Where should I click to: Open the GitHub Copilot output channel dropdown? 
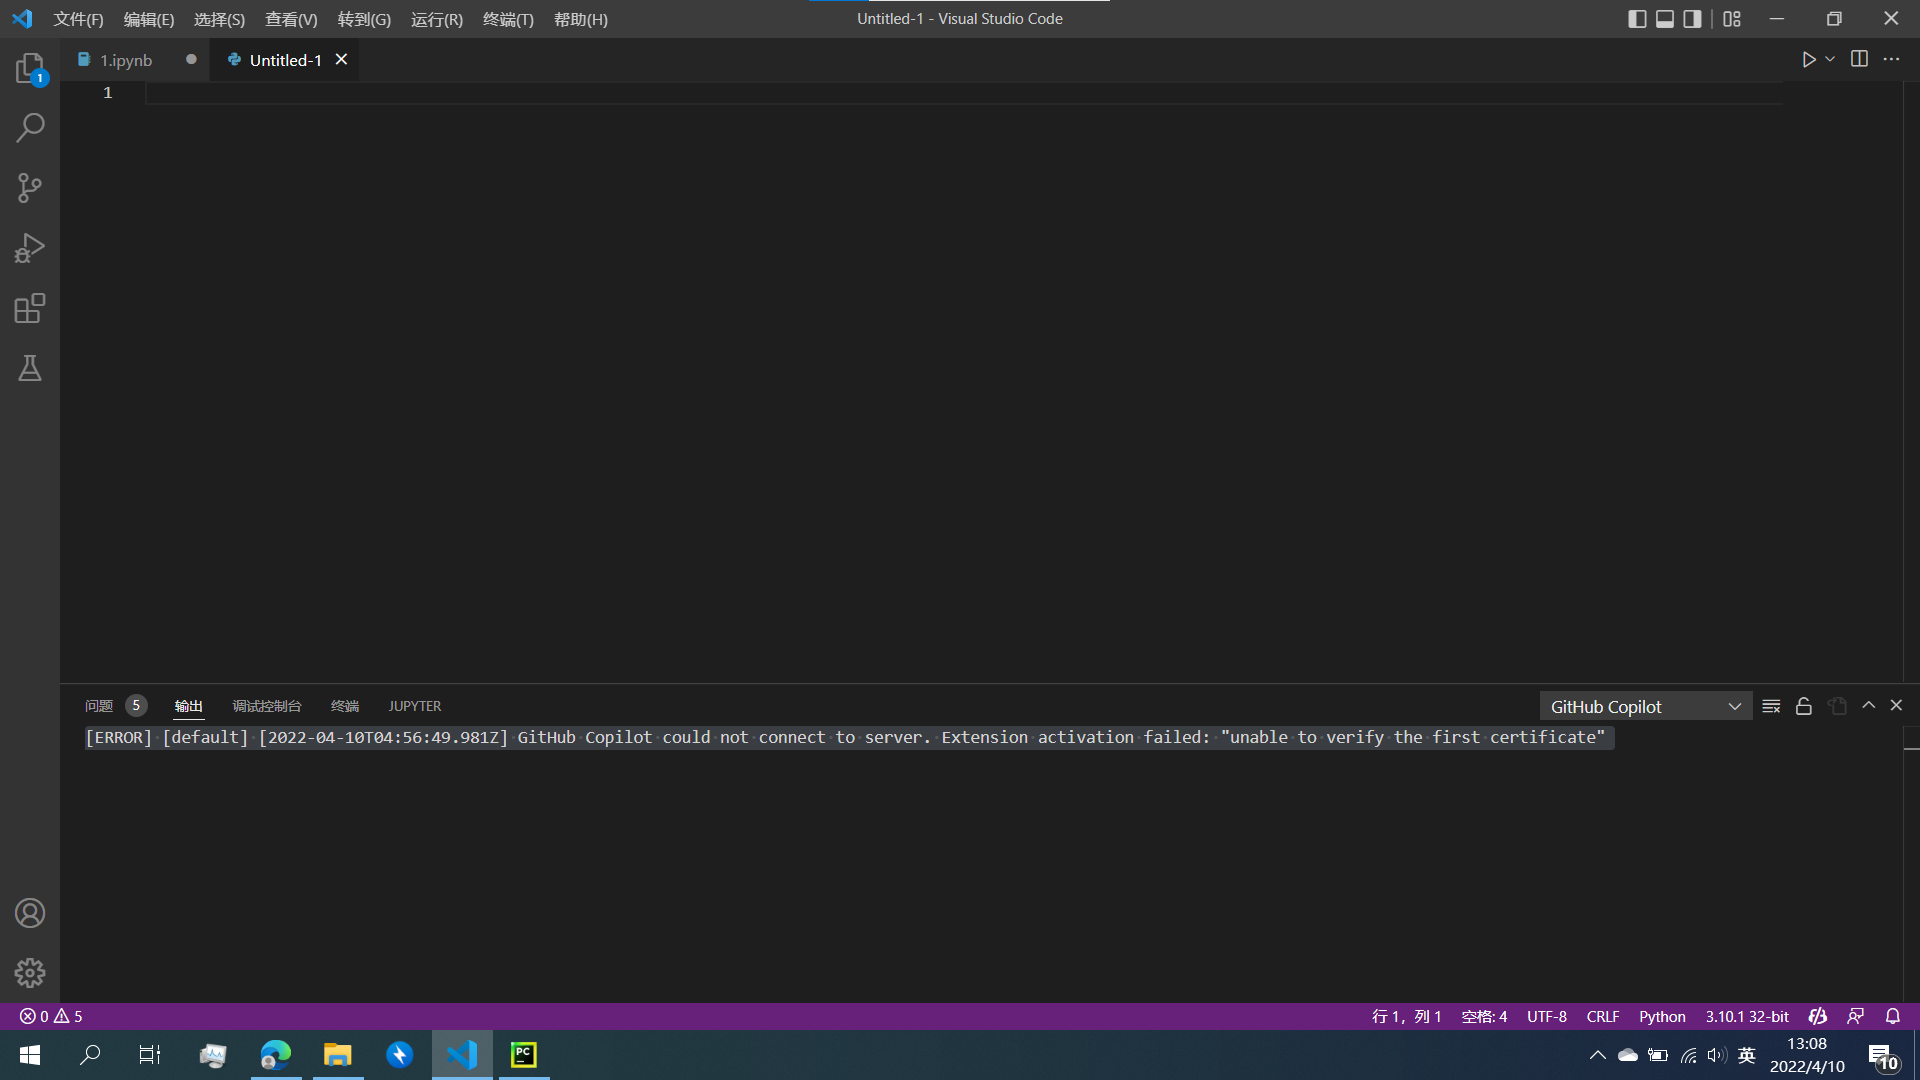[x=1645, y=705]
